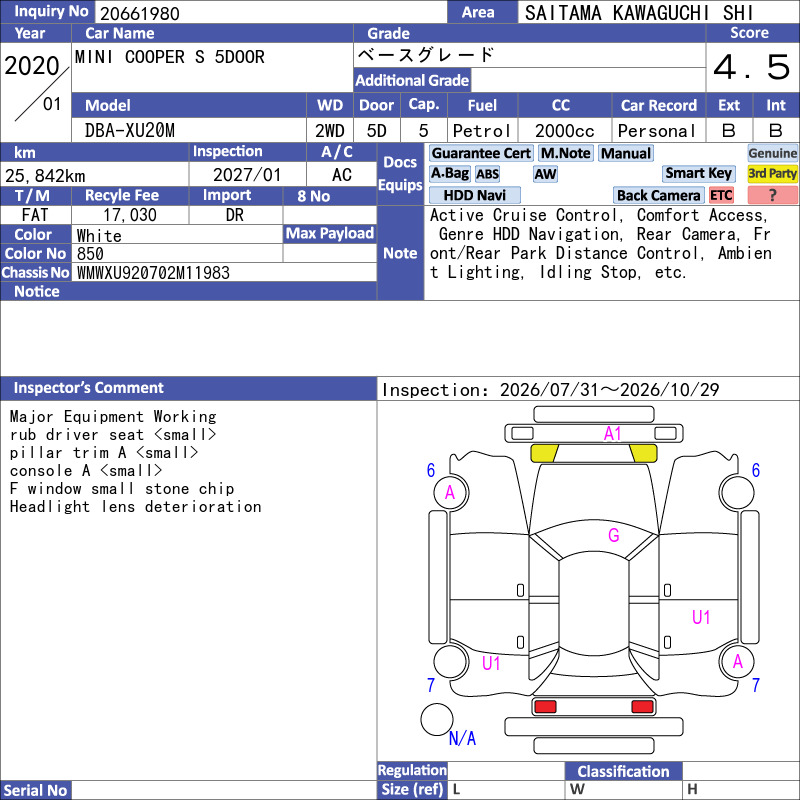The image size is (800, 800).
Task: Click the Smart Key tag
Action: (698, 173)
